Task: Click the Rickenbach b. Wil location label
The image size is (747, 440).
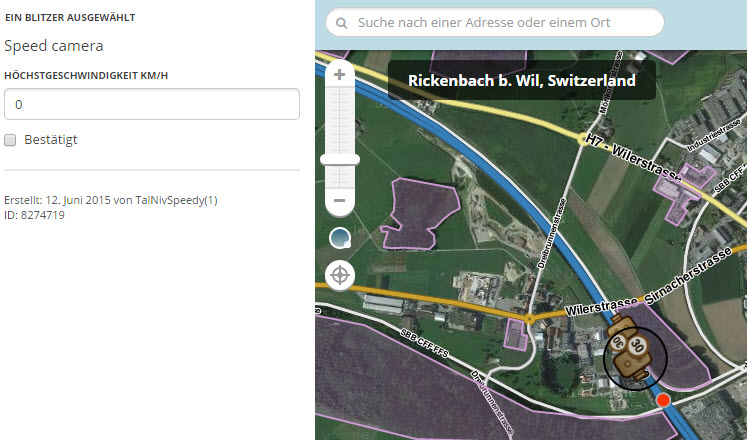Action: (x=522, y=80)
